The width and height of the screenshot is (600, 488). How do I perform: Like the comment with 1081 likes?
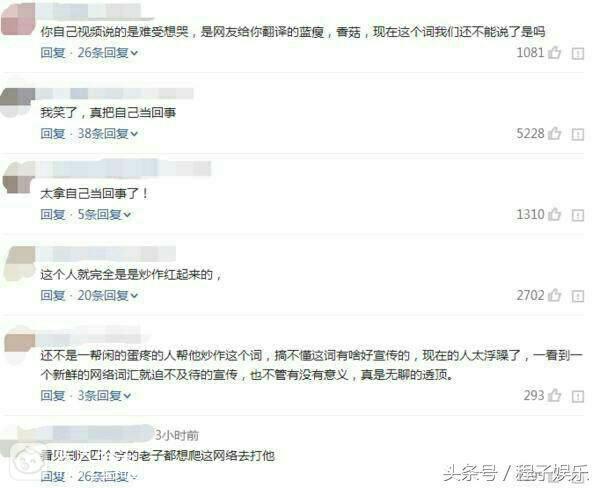554,52
